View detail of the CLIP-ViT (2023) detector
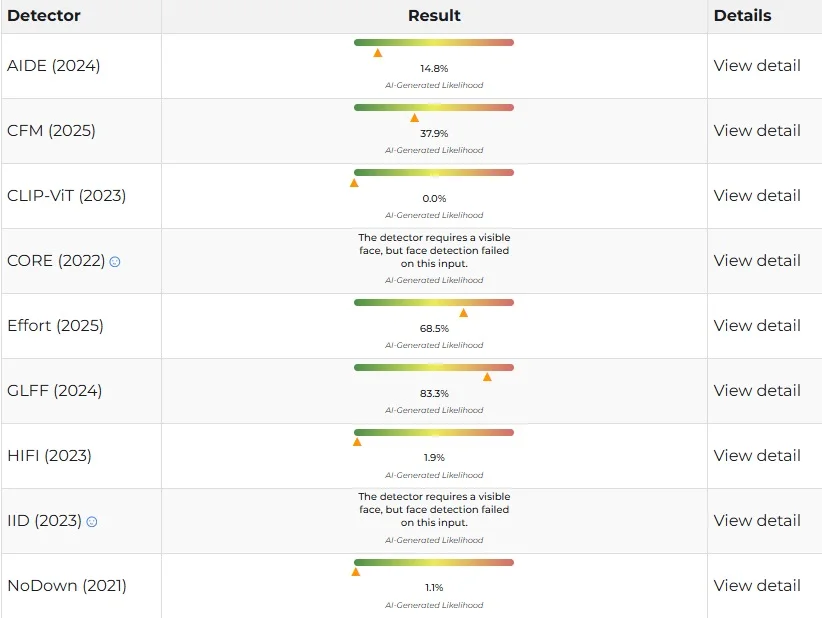This screenshot has height=618, width=822. (757, 196)
